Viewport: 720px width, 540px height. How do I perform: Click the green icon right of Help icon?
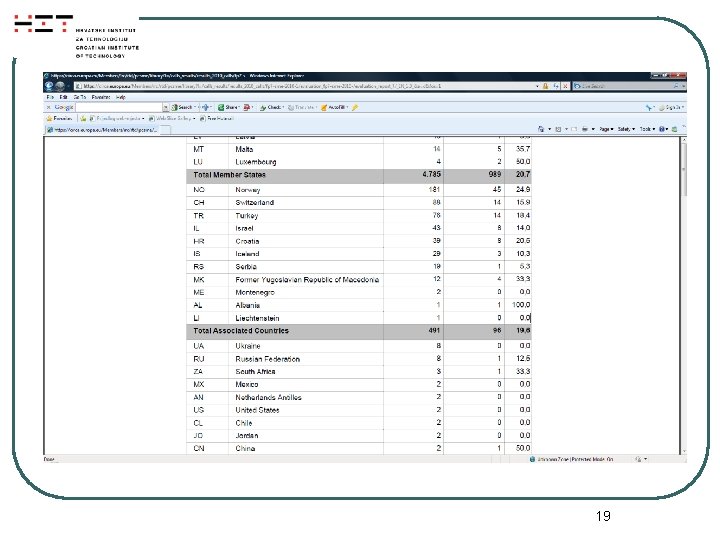[x=674, y=129]
